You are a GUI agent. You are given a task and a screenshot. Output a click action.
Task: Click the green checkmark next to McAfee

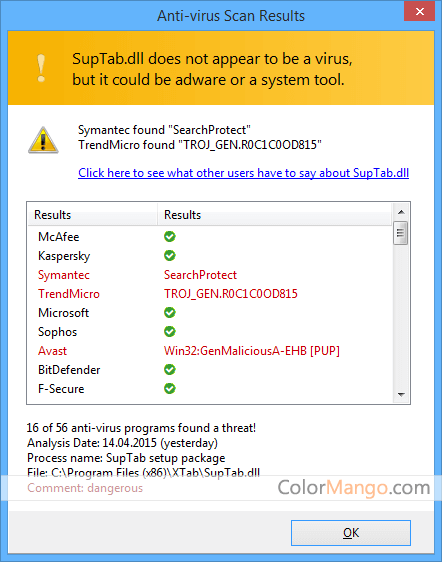(x=170, y=237)
